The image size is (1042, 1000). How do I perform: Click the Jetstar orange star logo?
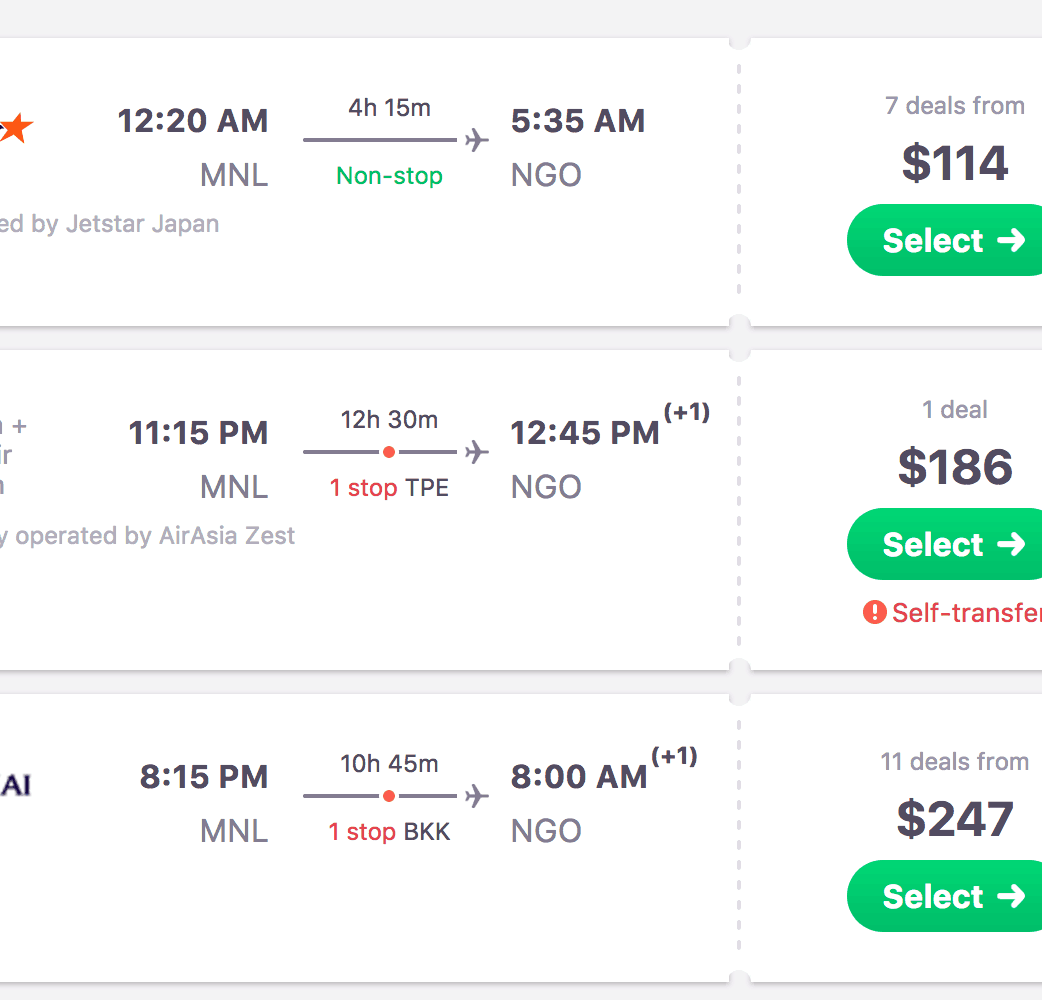click(x=16, y=128)
